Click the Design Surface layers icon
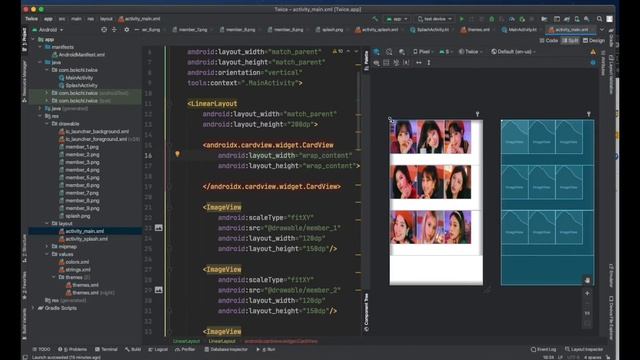The width and height of the screenshot is (640, 360). pos(376,52)
